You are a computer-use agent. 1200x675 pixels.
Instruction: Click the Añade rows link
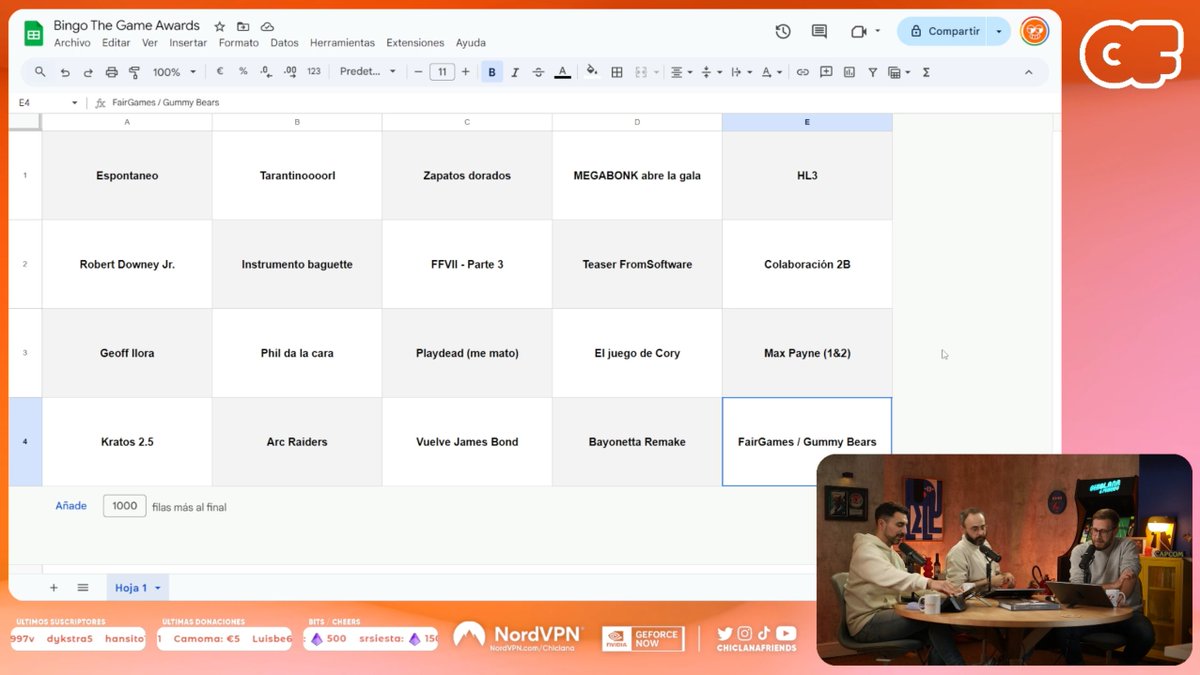[x=71, y=506]
